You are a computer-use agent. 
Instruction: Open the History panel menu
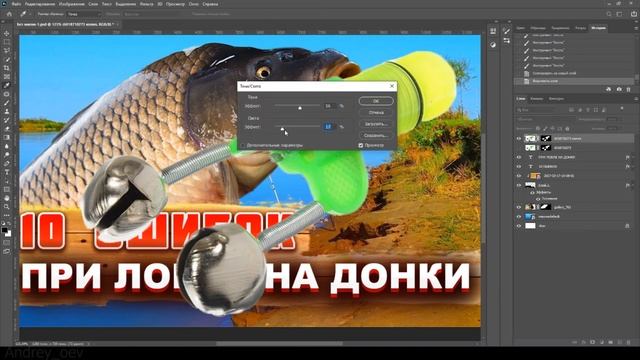(636, 28)
